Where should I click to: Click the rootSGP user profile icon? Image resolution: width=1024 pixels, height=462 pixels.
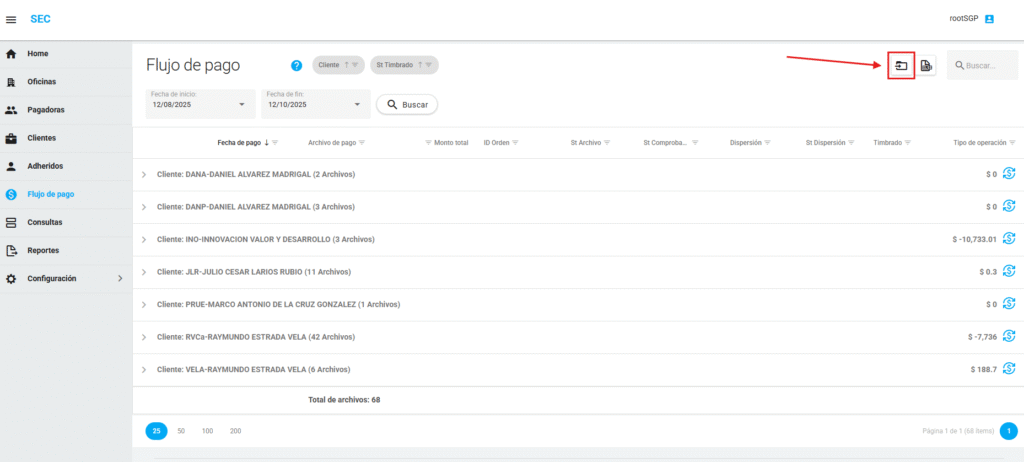(x=989, y=19)
